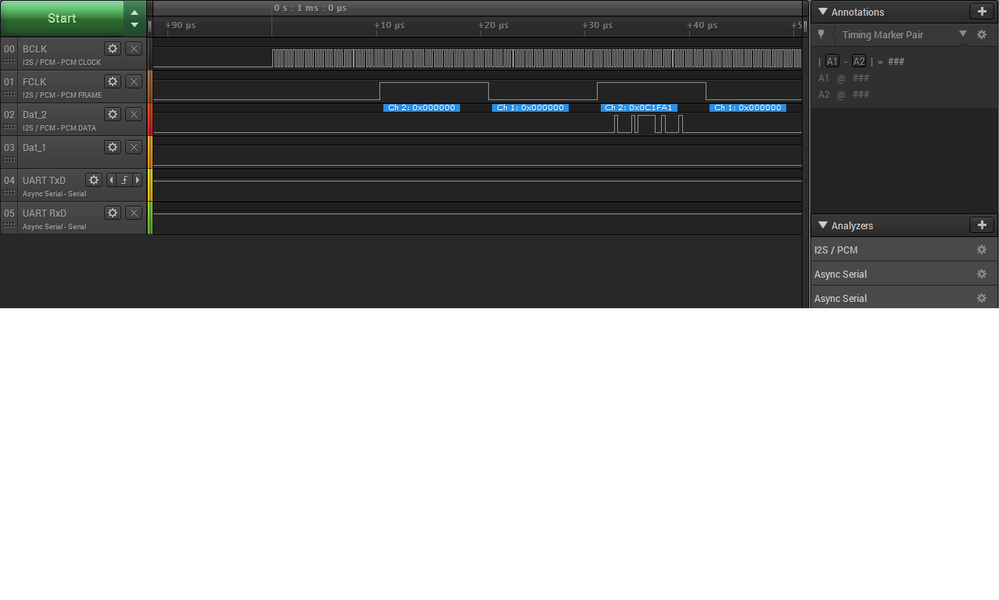Open I2S / PCM analyzer settings gear
Viewport: 999px width, 600px height.
(x=982, y=250)
